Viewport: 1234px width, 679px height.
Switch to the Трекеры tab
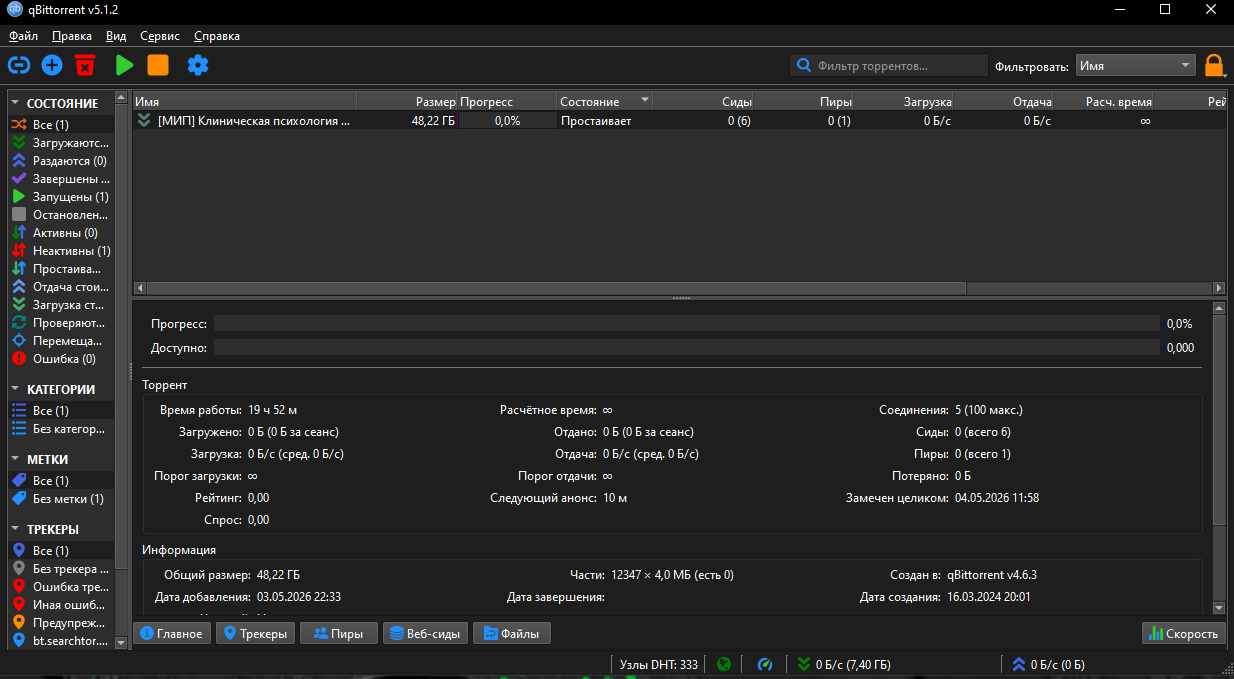(255, 633)
